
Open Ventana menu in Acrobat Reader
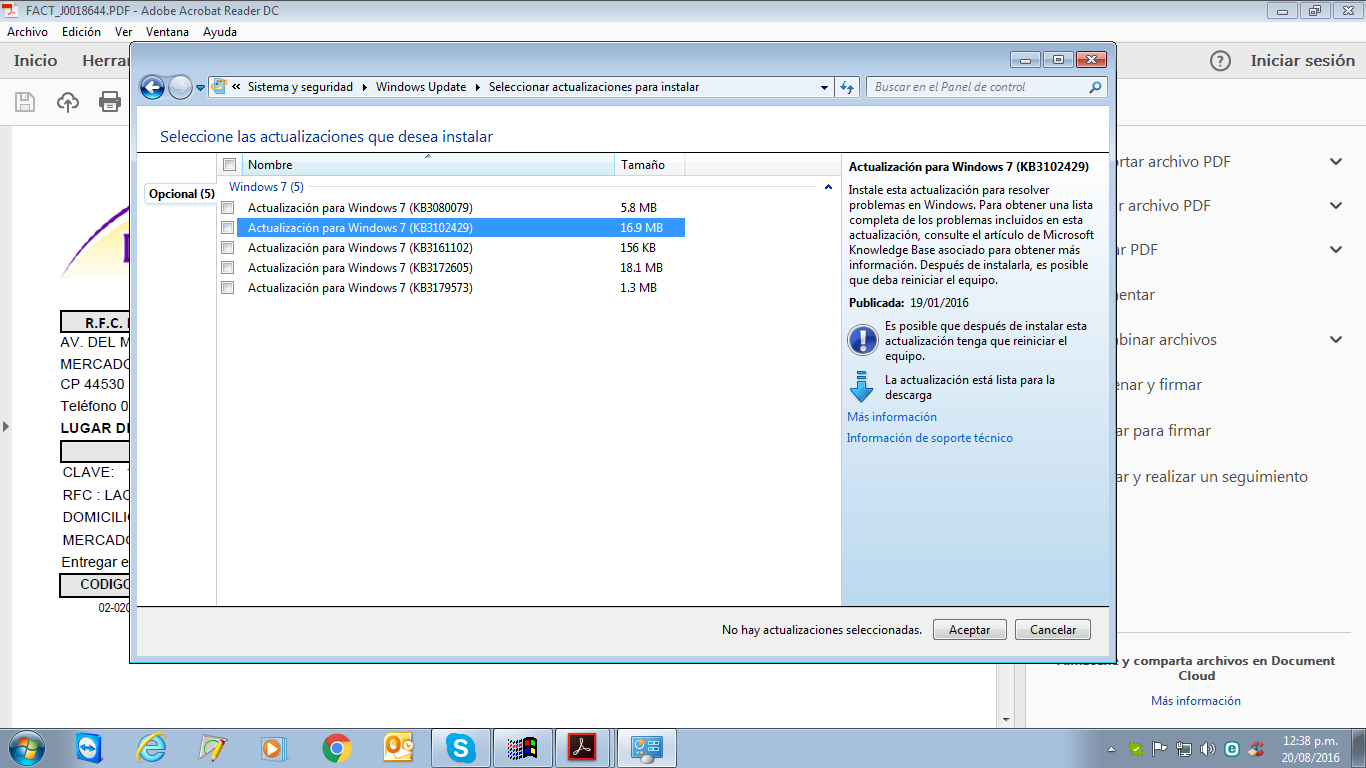pyautogui.click(x=167, y=32)
